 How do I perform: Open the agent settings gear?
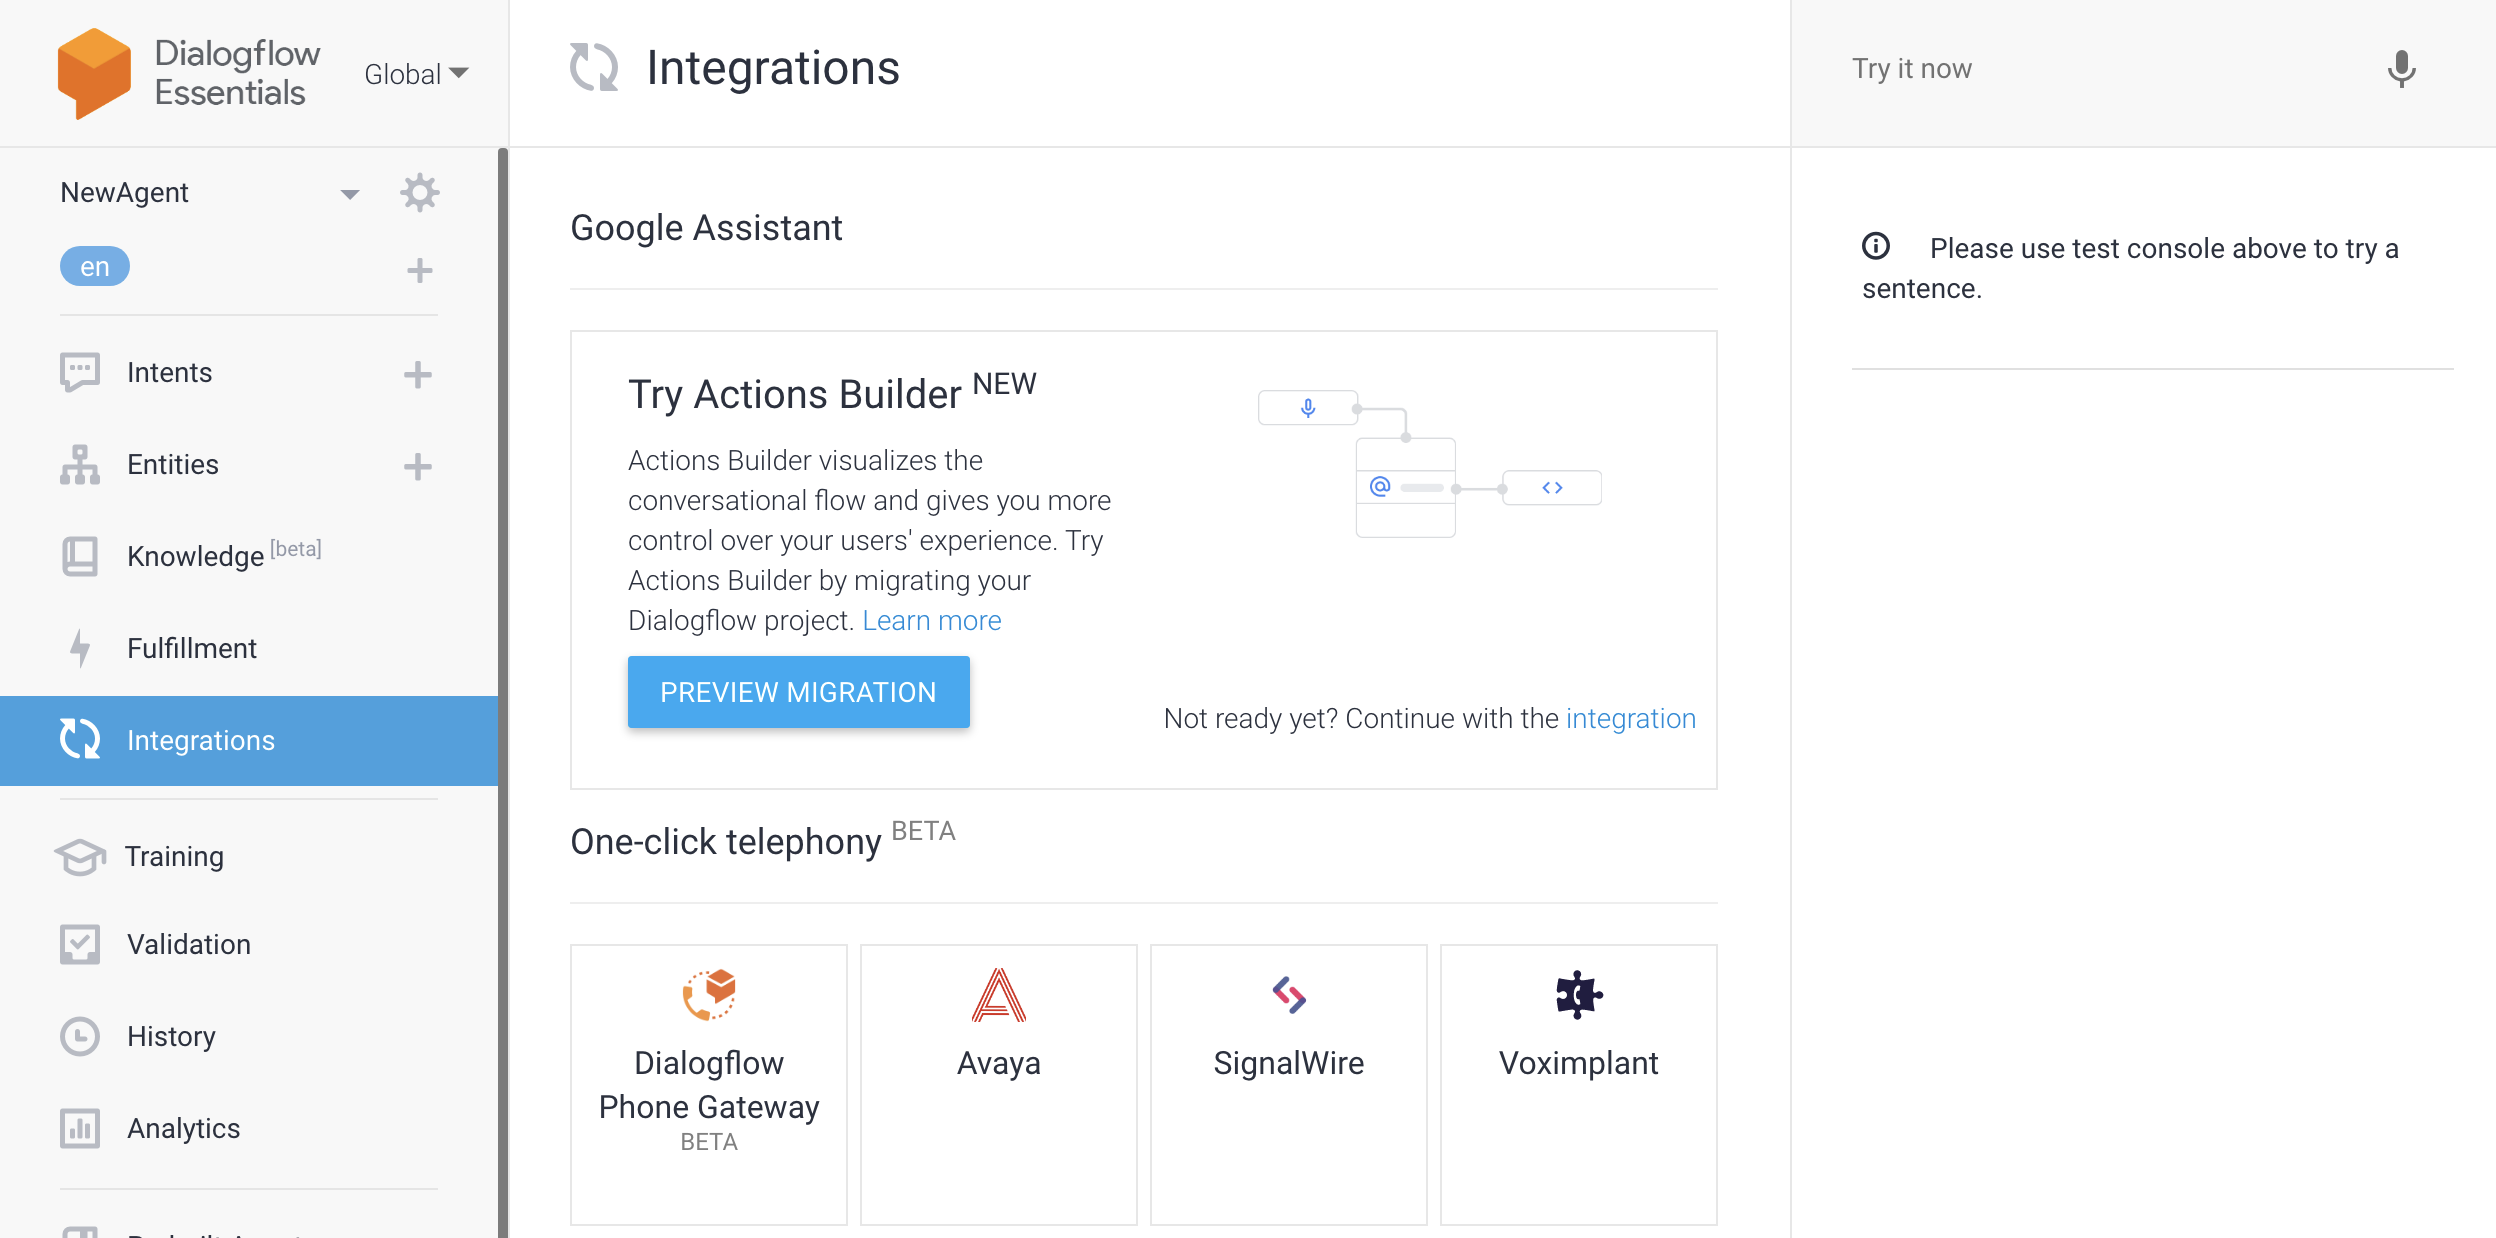point(421,192)
